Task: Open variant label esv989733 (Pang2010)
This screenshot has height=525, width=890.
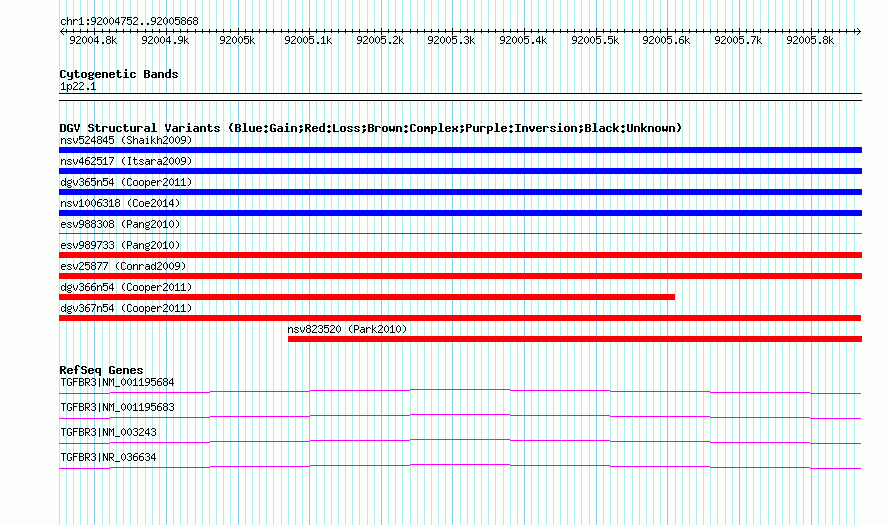Action: pos(120,245)
